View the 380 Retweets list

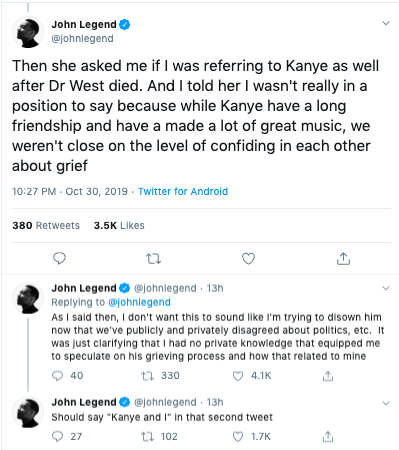[x=46, y=226]
